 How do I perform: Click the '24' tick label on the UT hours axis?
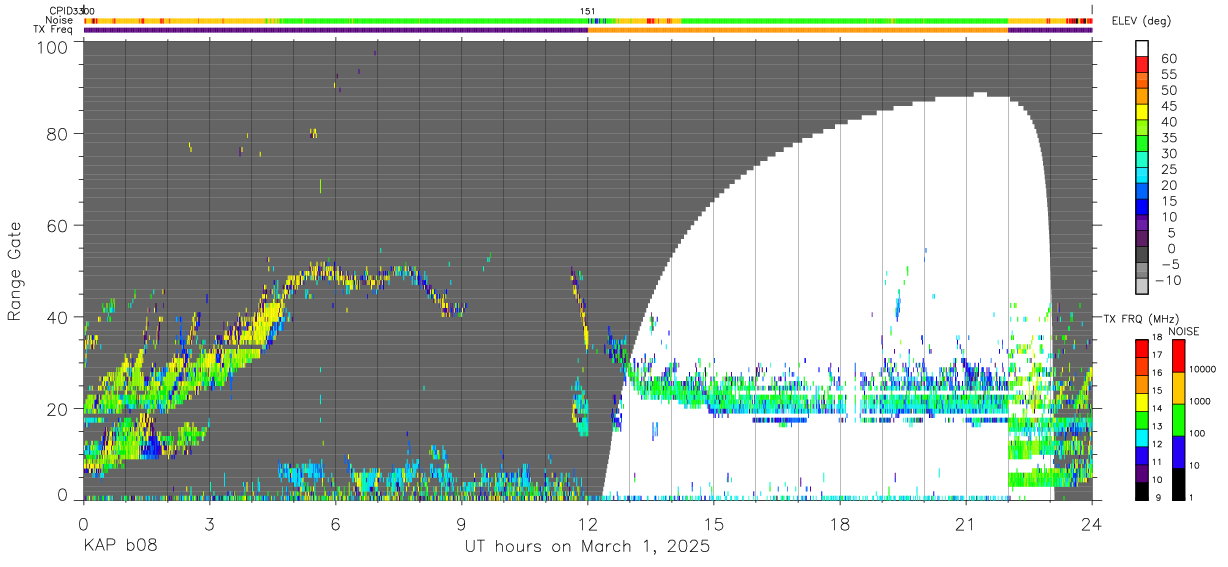1092,524
